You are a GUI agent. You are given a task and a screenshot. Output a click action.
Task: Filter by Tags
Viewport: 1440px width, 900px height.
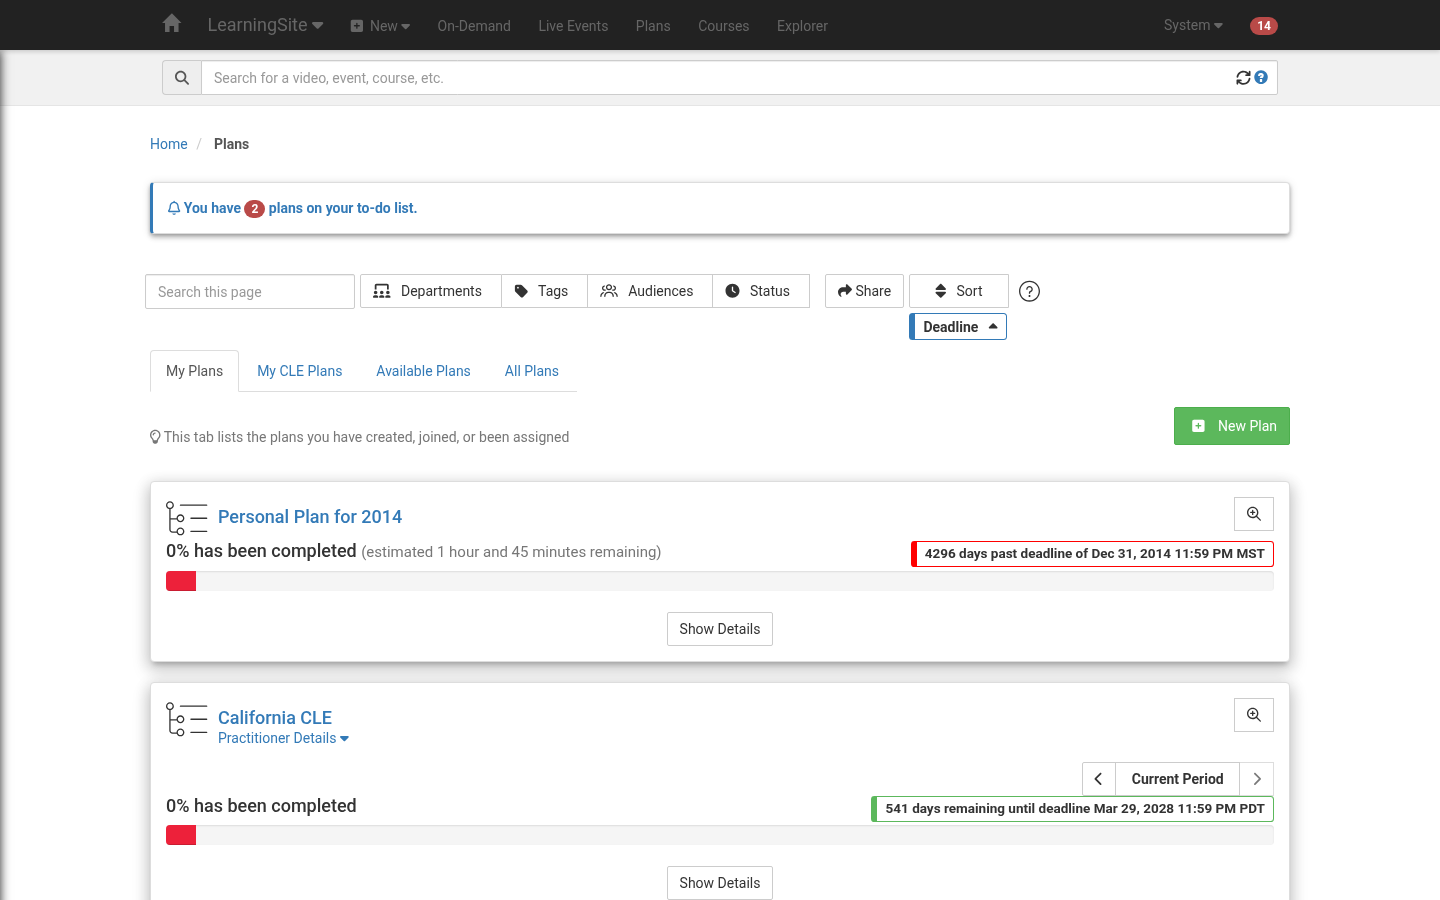tap(544, 291)
